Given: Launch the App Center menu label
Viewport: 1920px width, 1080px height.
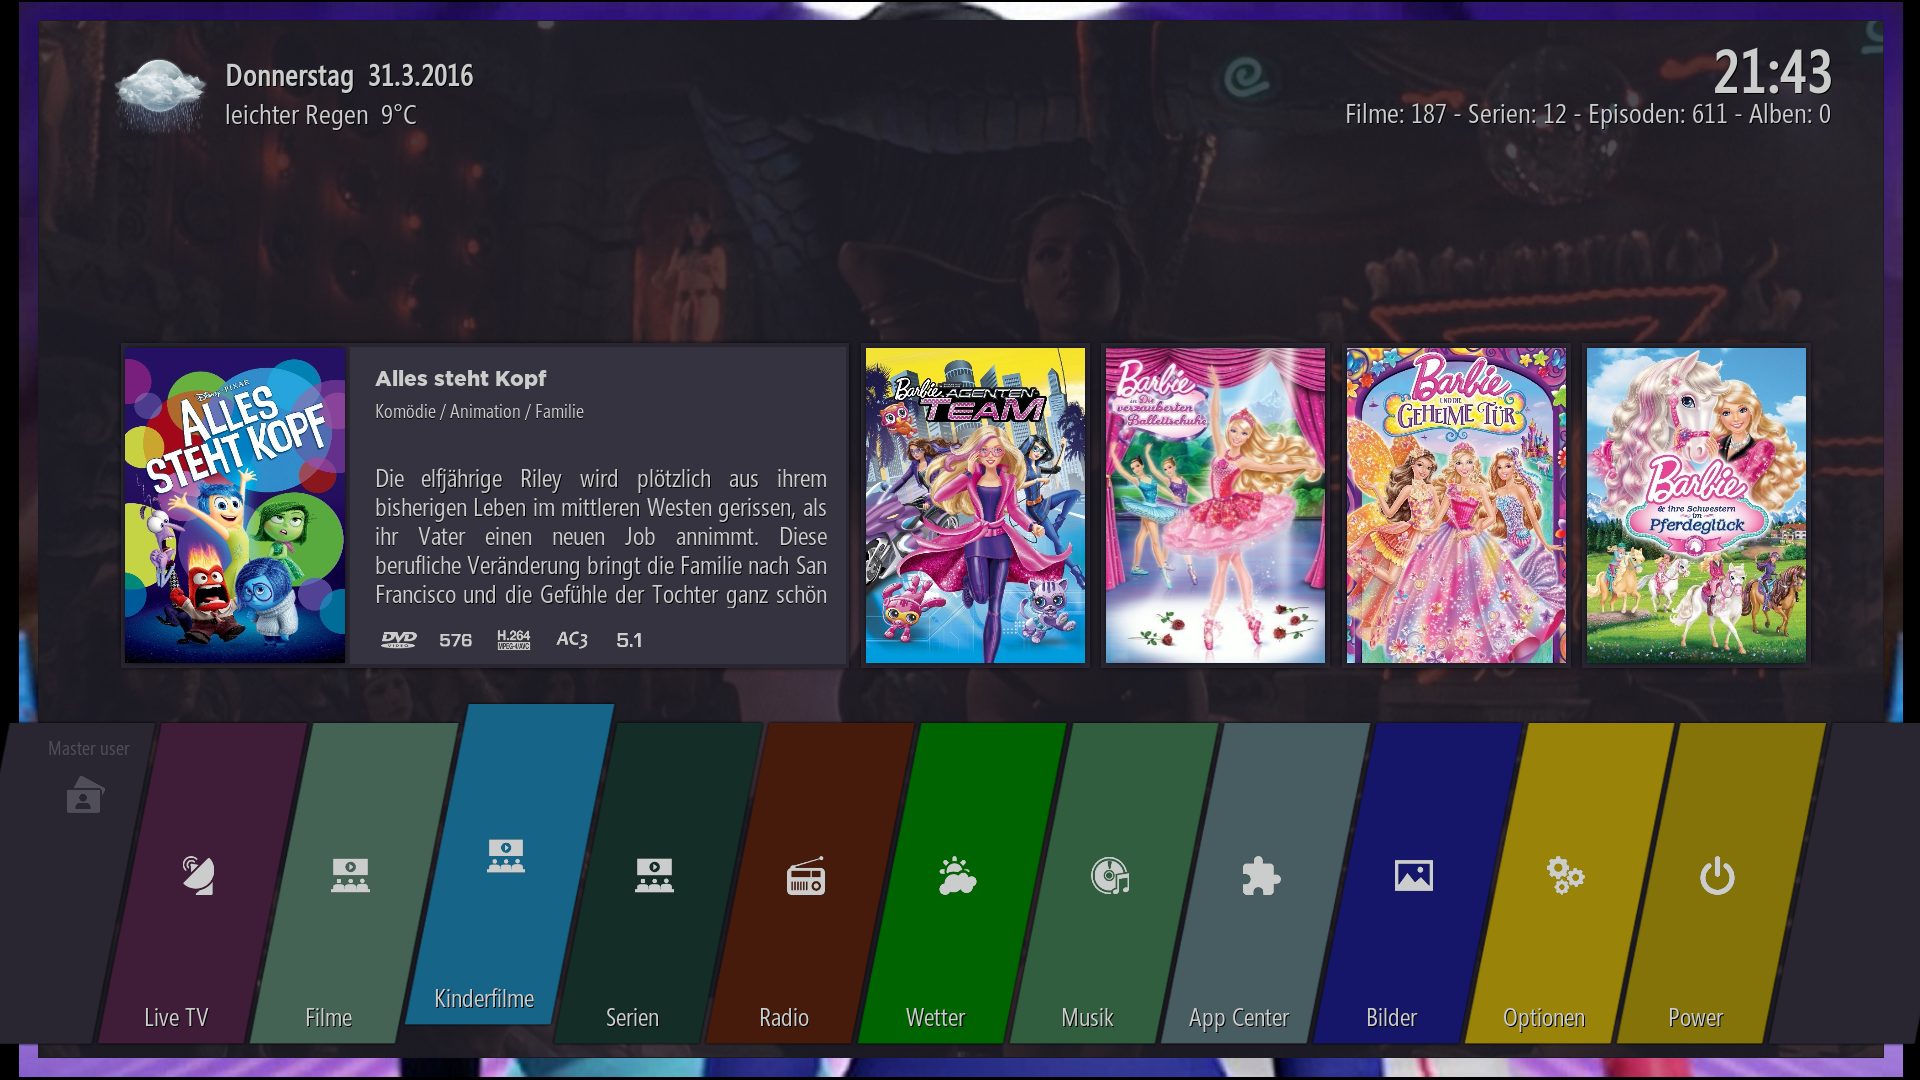Looking at the screenshot, I should [1239, 1018].
